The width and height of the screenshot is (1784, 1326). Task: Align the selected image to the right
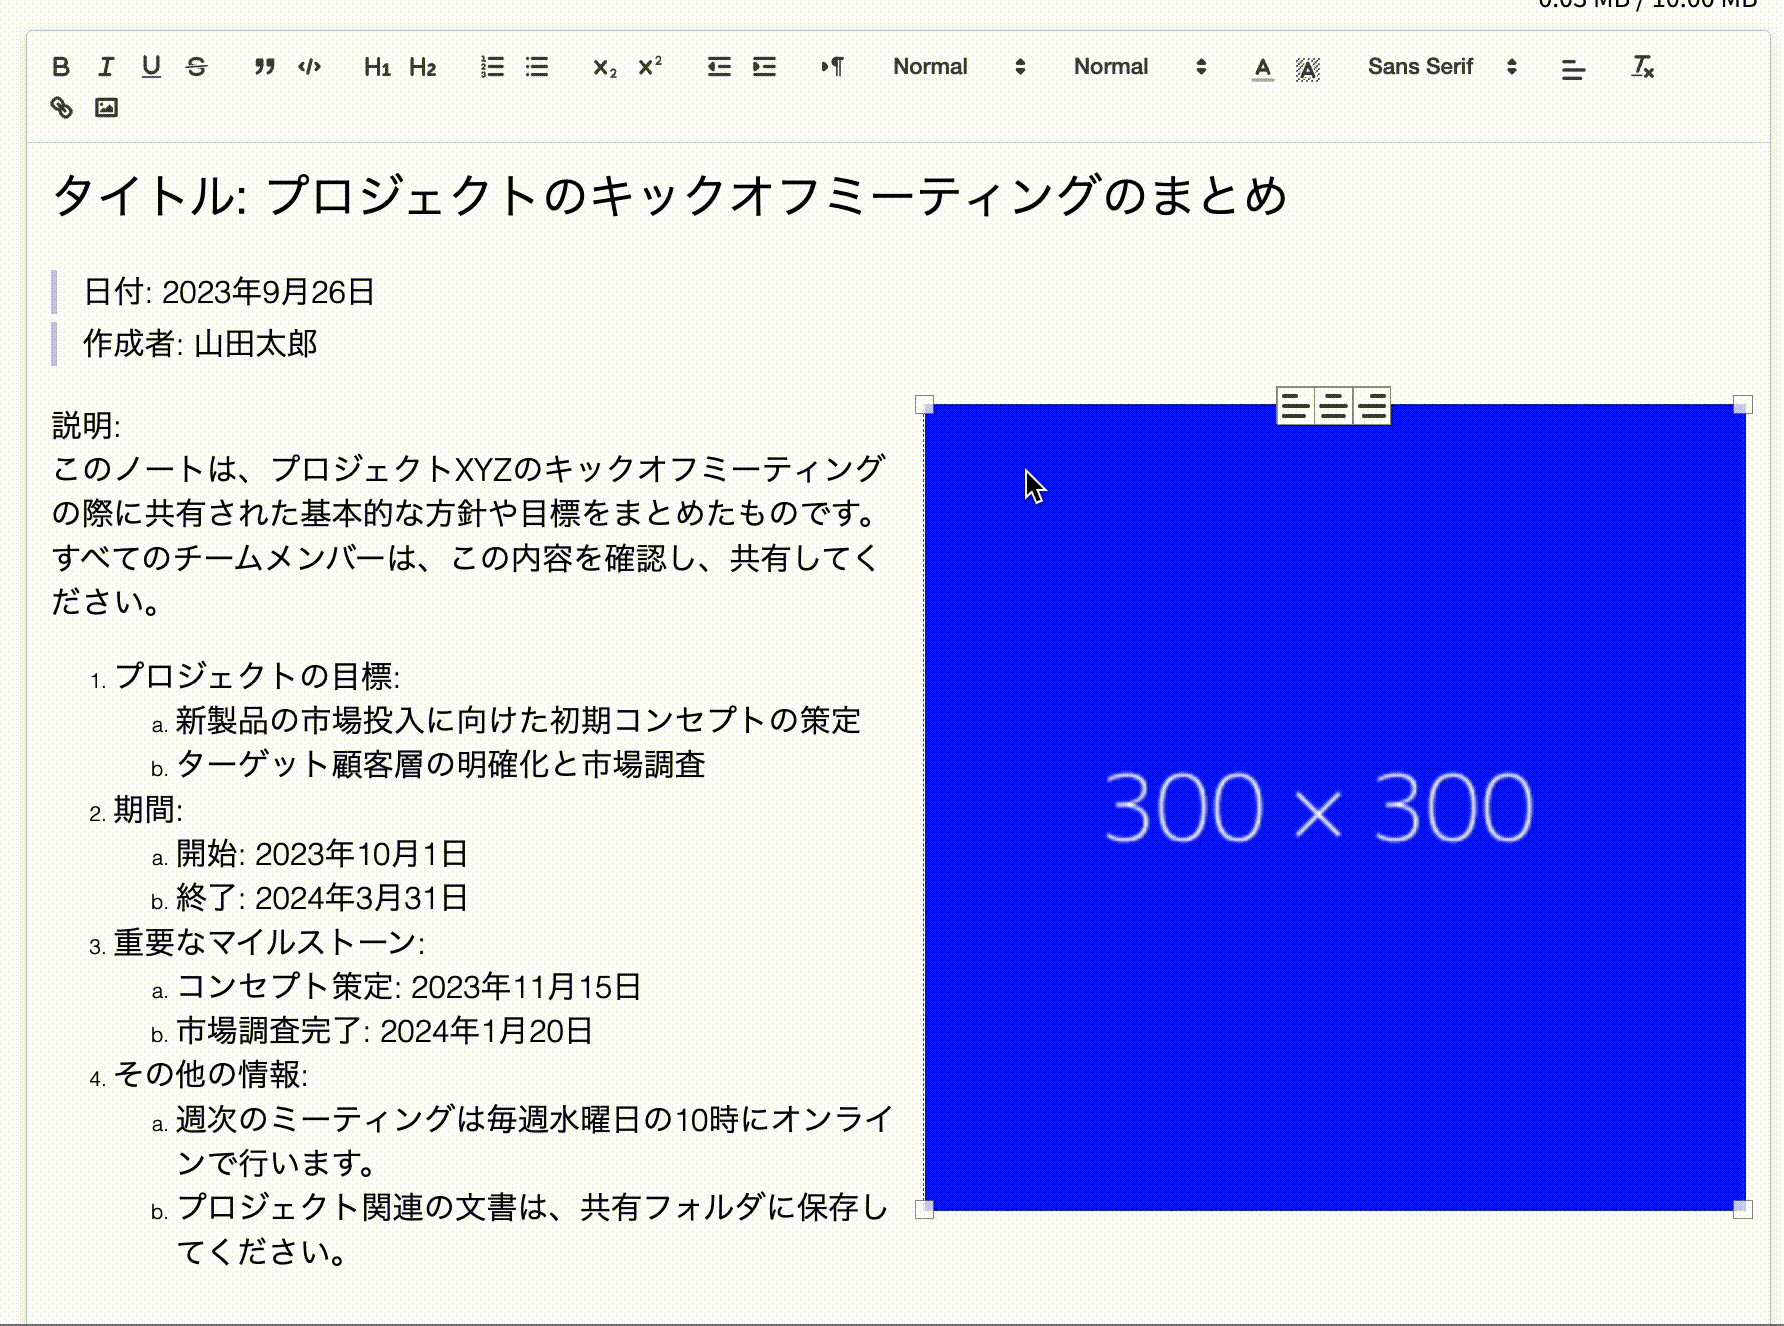1372,406
